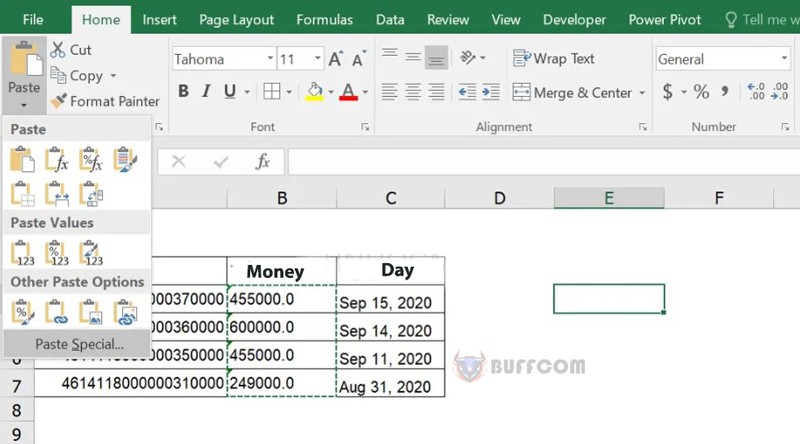Switch to the Insert tab
800x444 pixels.
159,19
